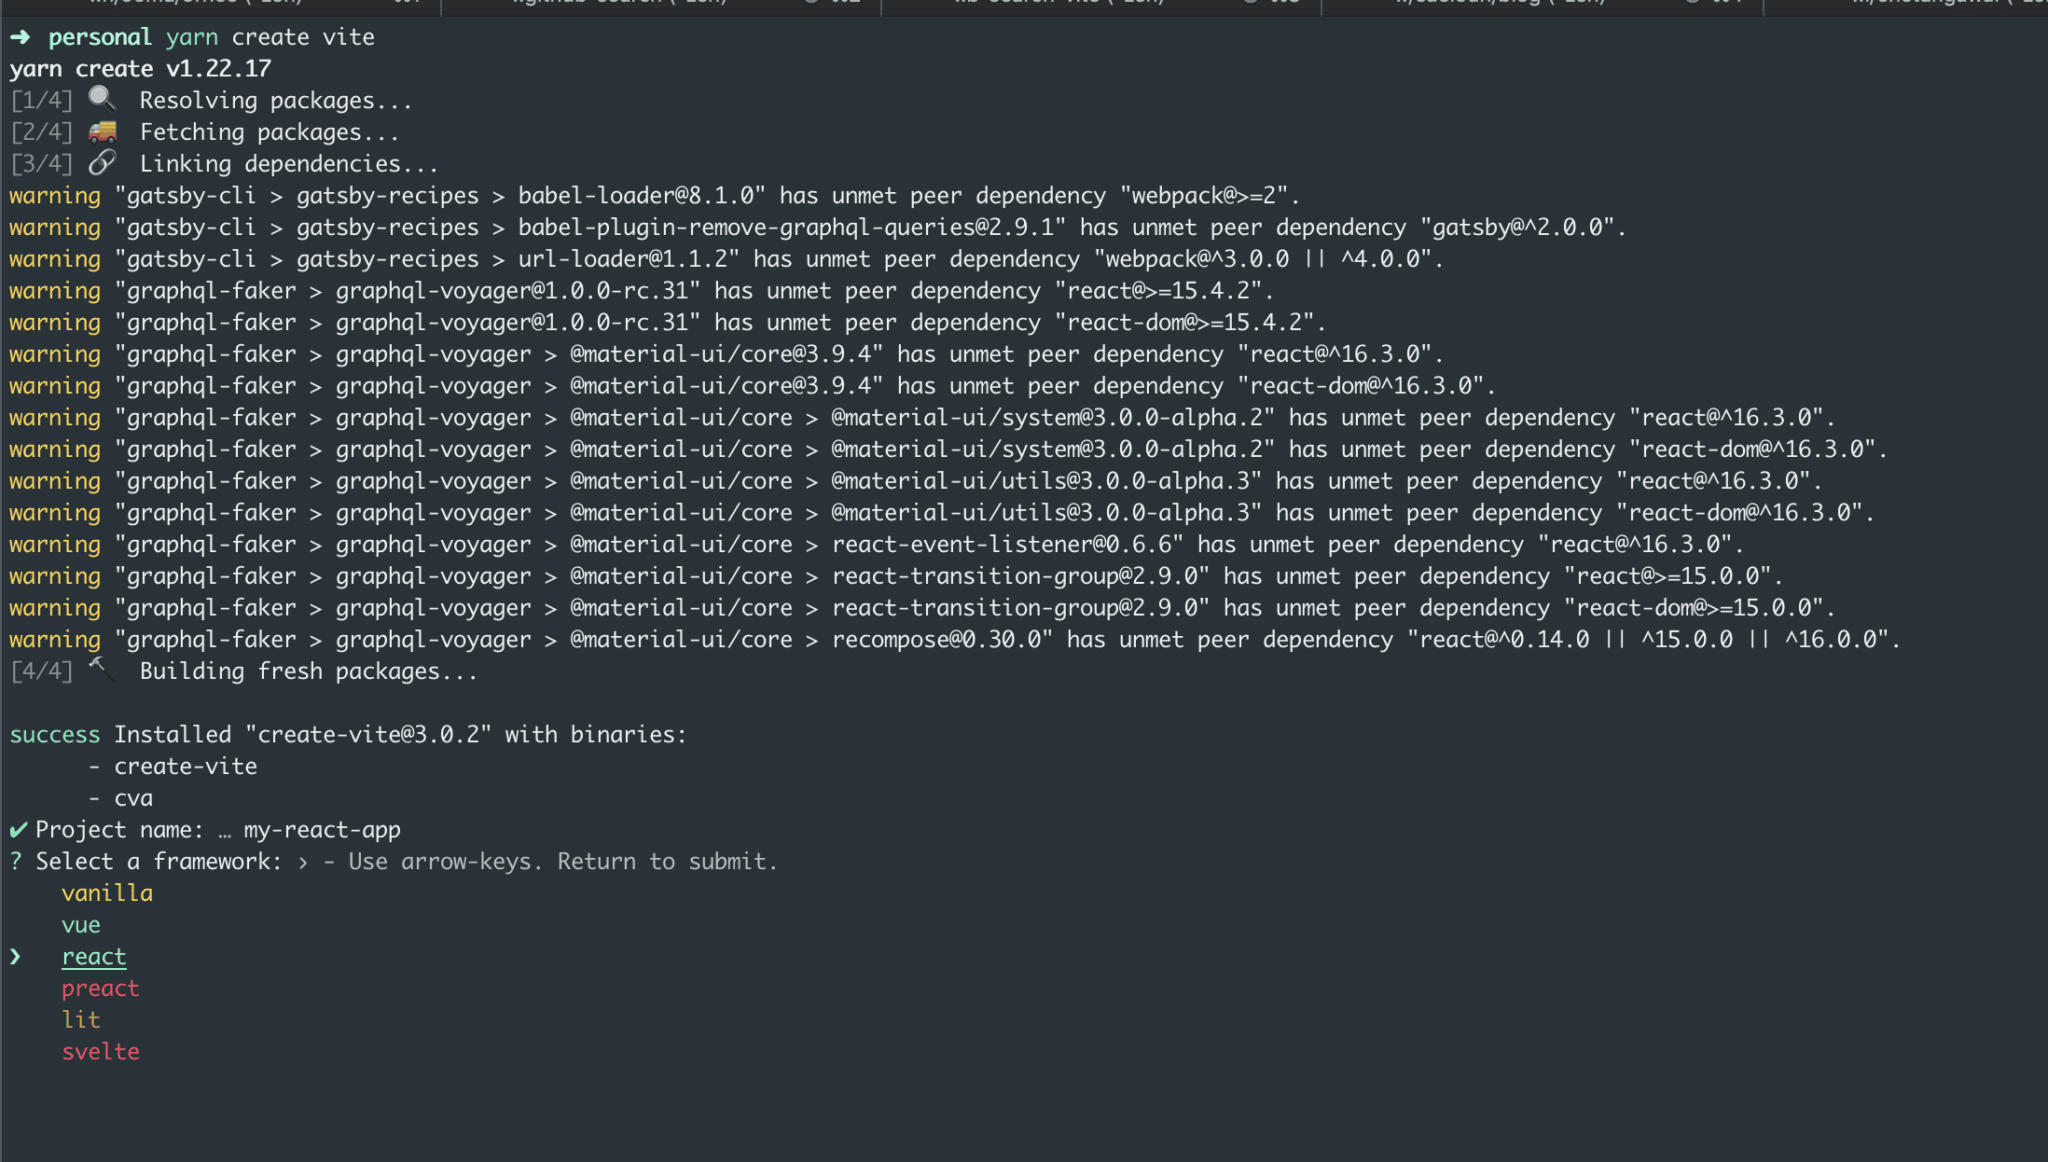Click the question mark before Select a framework
This screenshot has width=2048, height=1162.
point(16,861)
